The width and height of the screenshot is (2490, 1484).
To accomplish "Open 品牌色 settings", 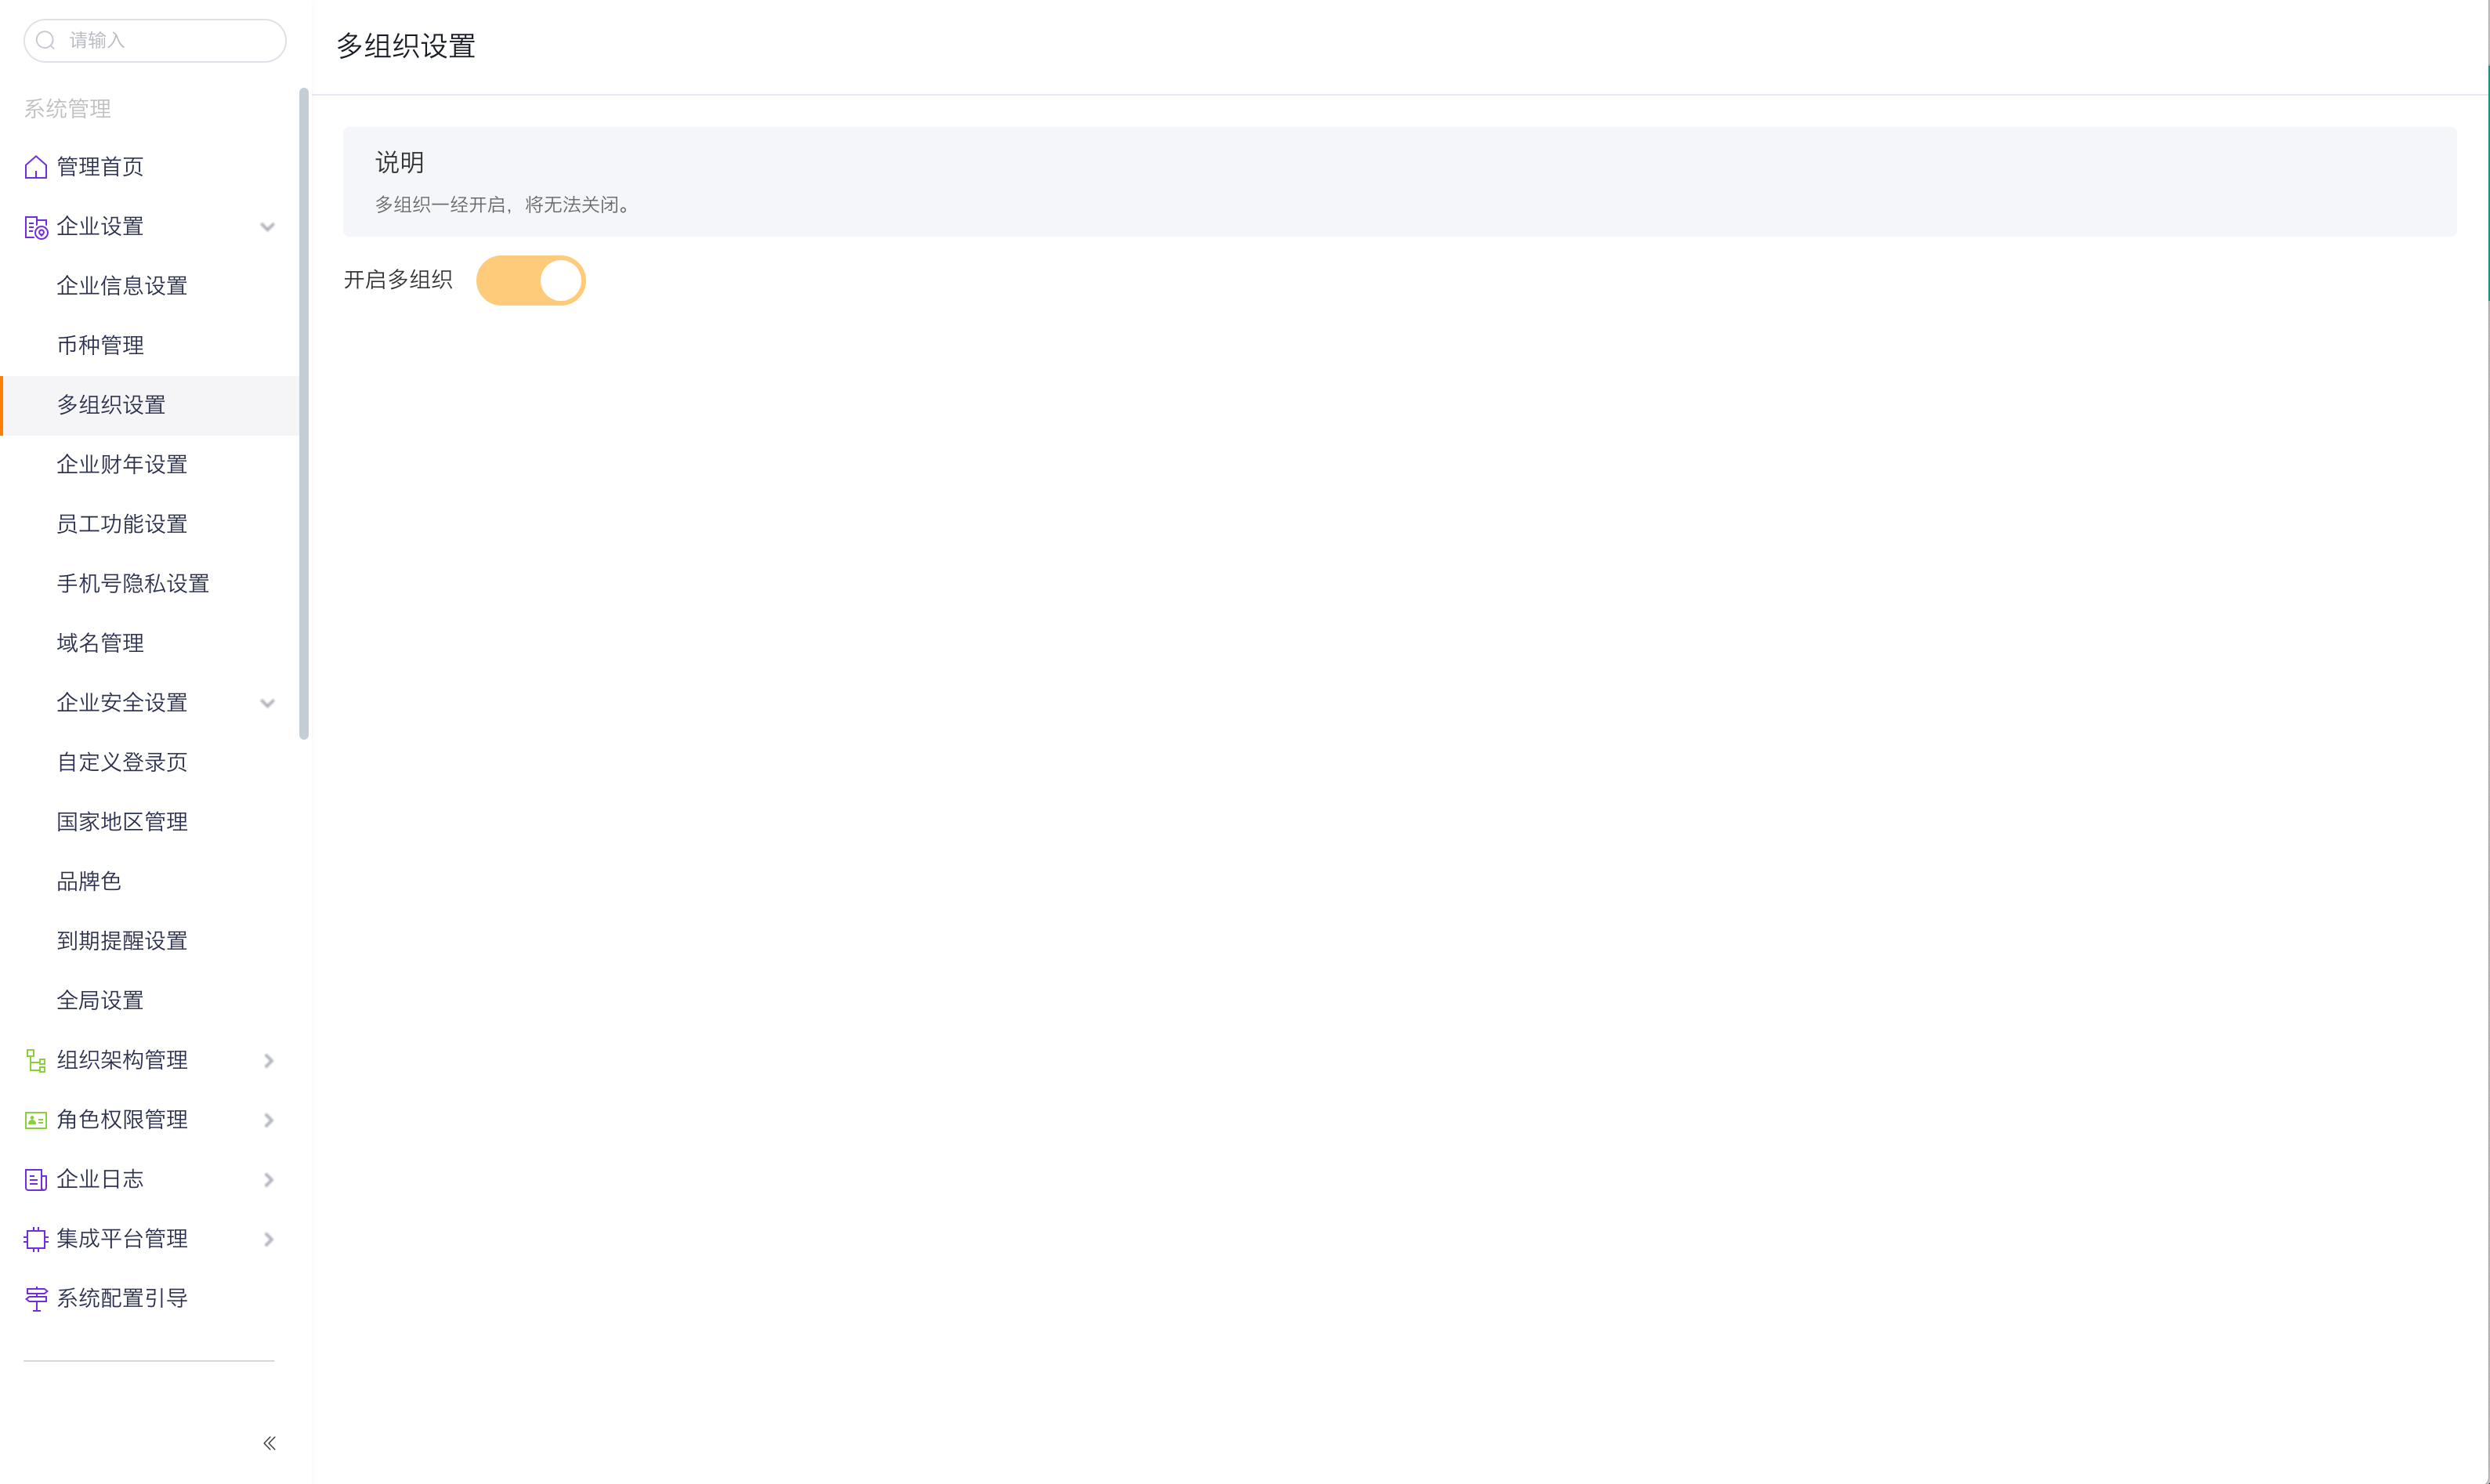I will tap(149, 881).
